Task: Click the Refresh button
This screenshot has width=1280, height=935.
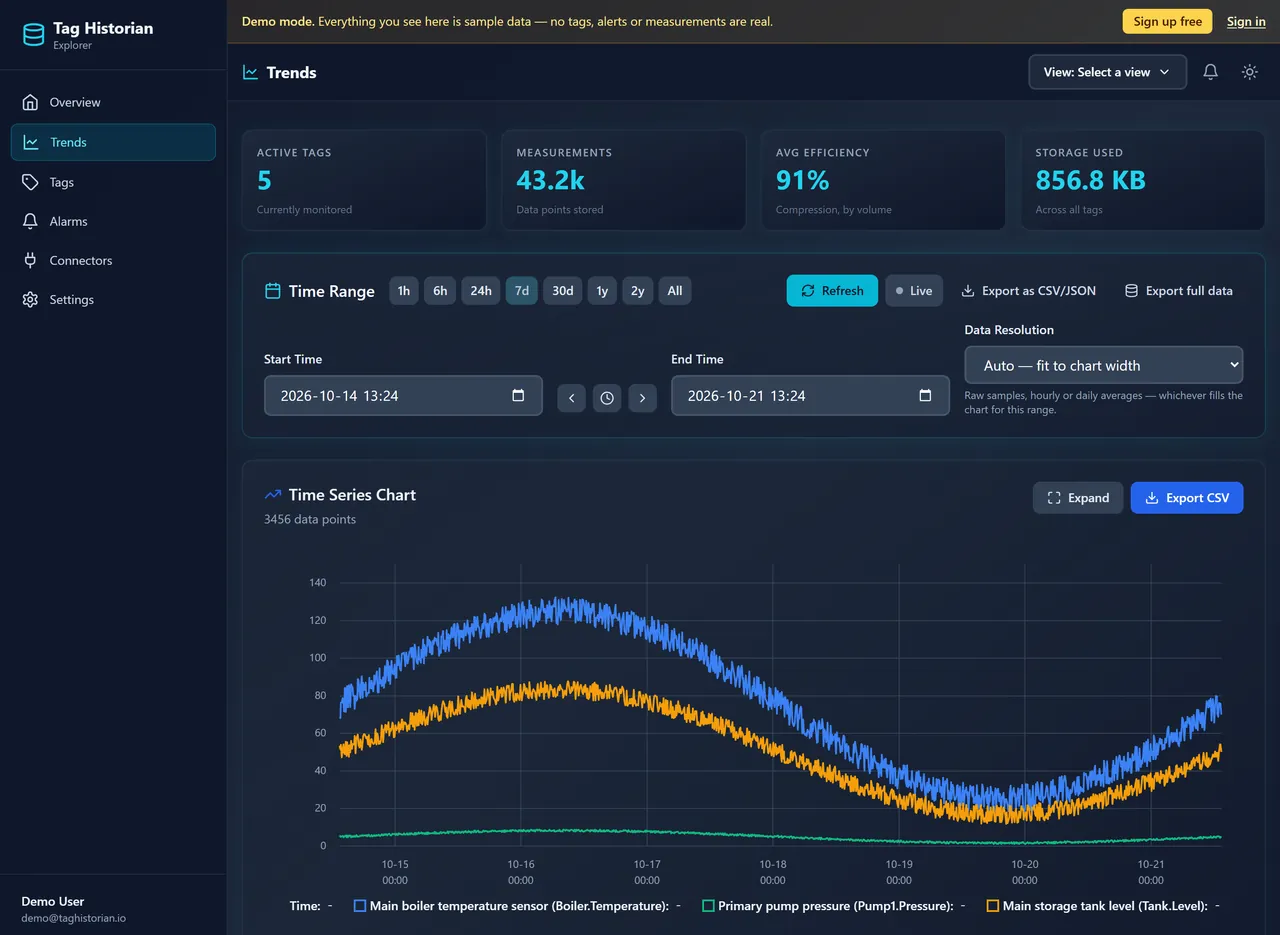Action: 832,291
